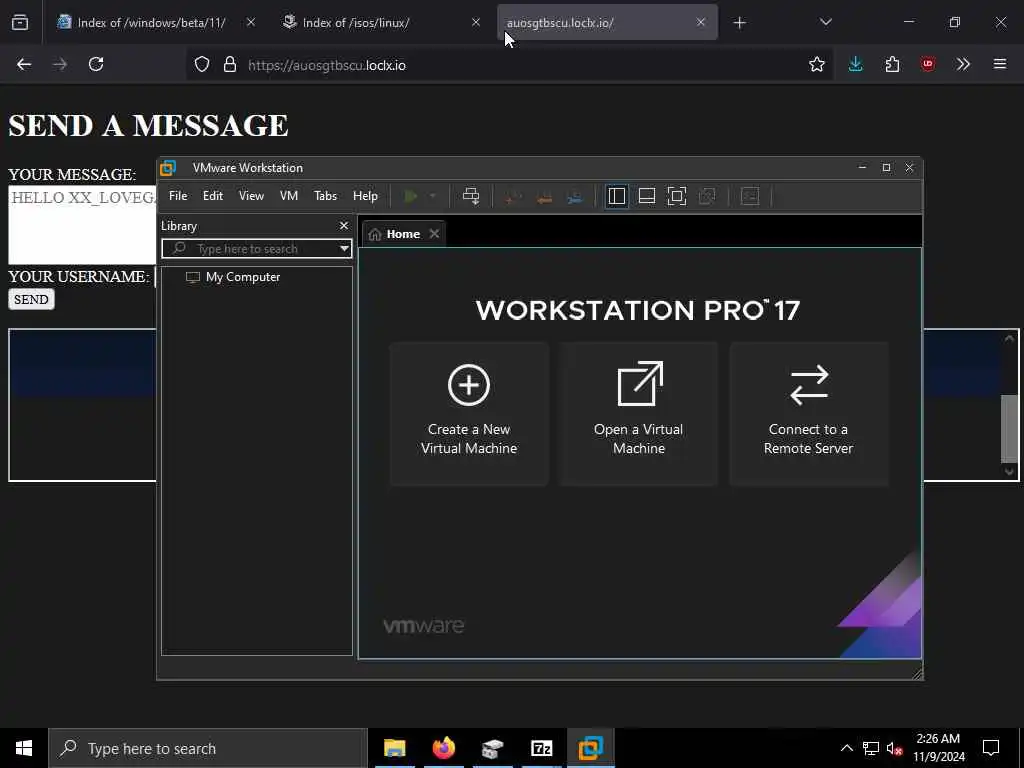Open the VM menu
Viewport: 1024px width, 768px height.
pyautogui.click(x=289, y=196)
